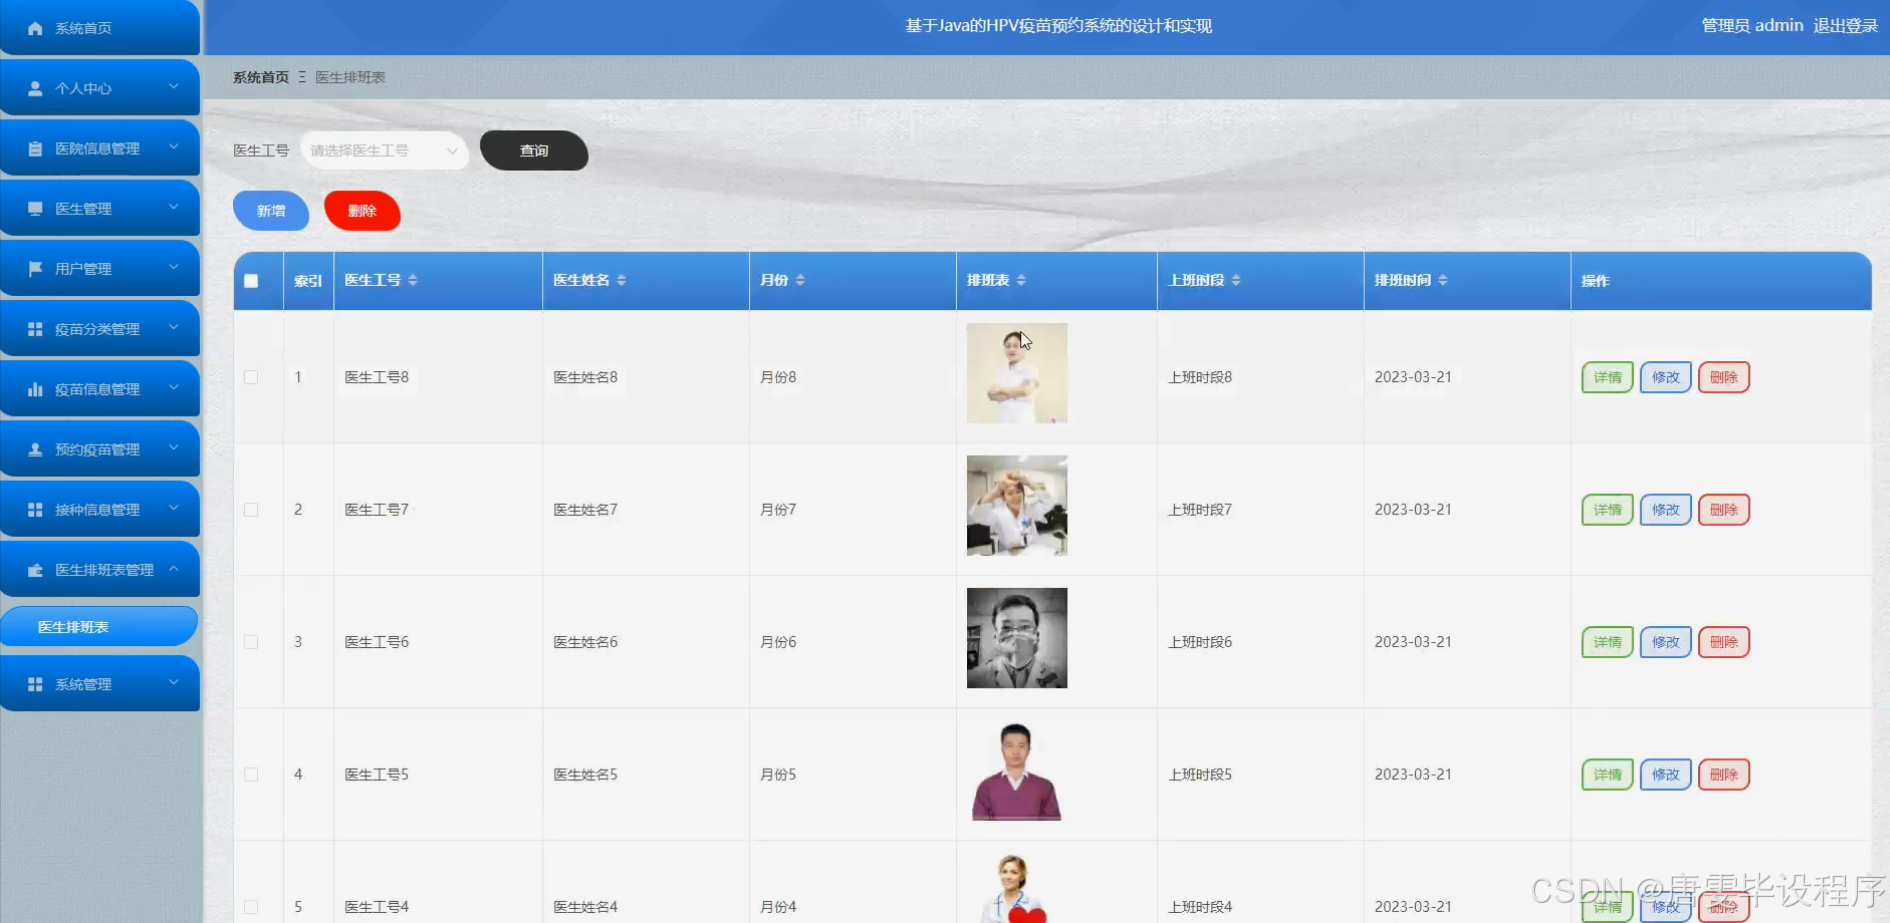Click the person icon beside 个人中心
The width and height of the screenshot is (1890, 923).
pos(35,88)
